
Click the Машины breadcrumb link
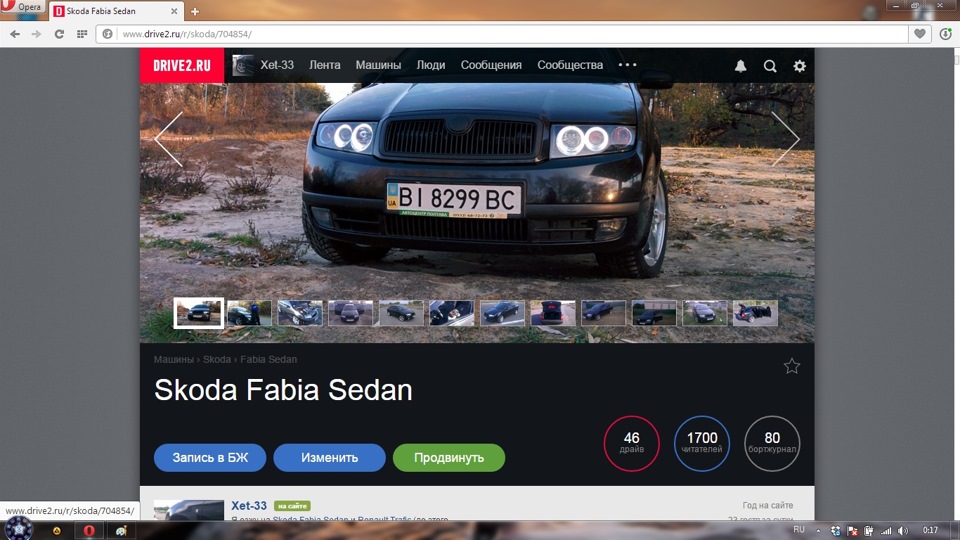(x=174, y=359)
